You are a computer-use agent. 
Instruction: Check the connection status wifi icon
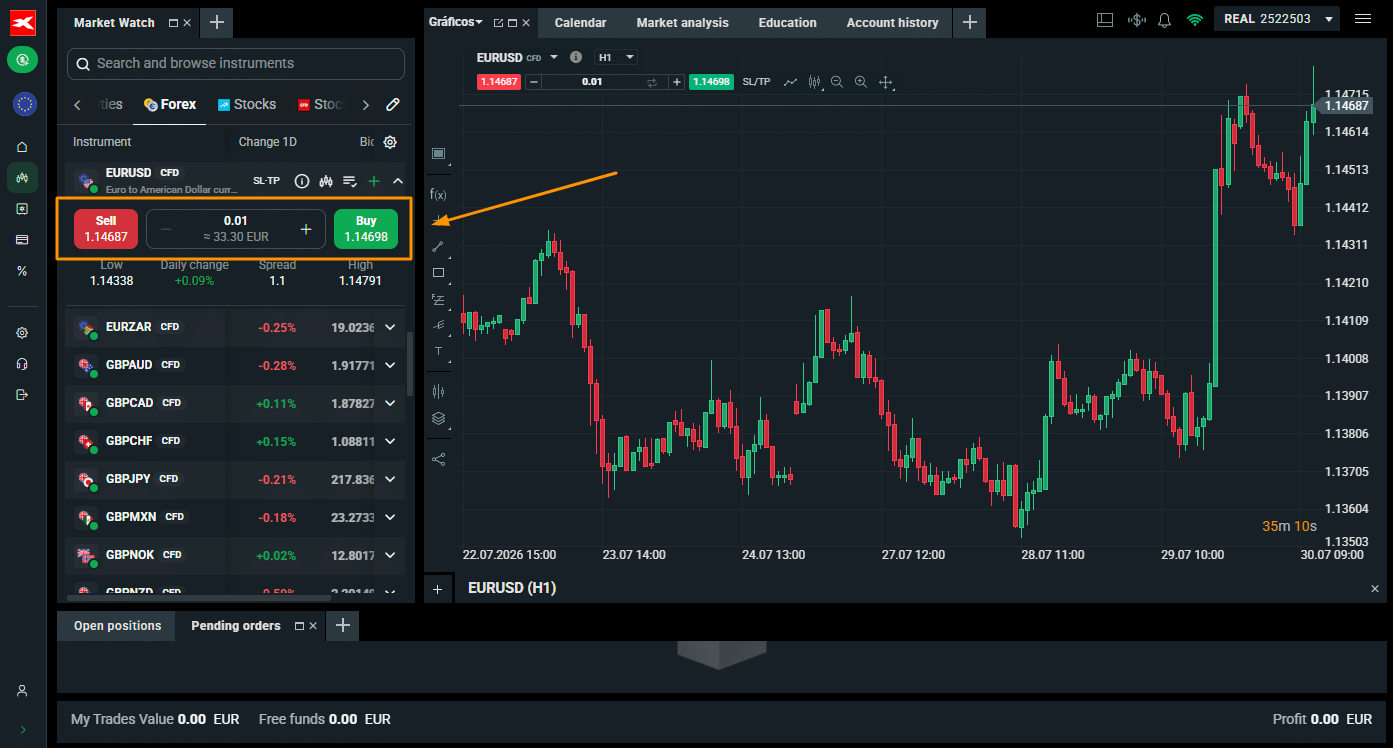point(1194,20)
